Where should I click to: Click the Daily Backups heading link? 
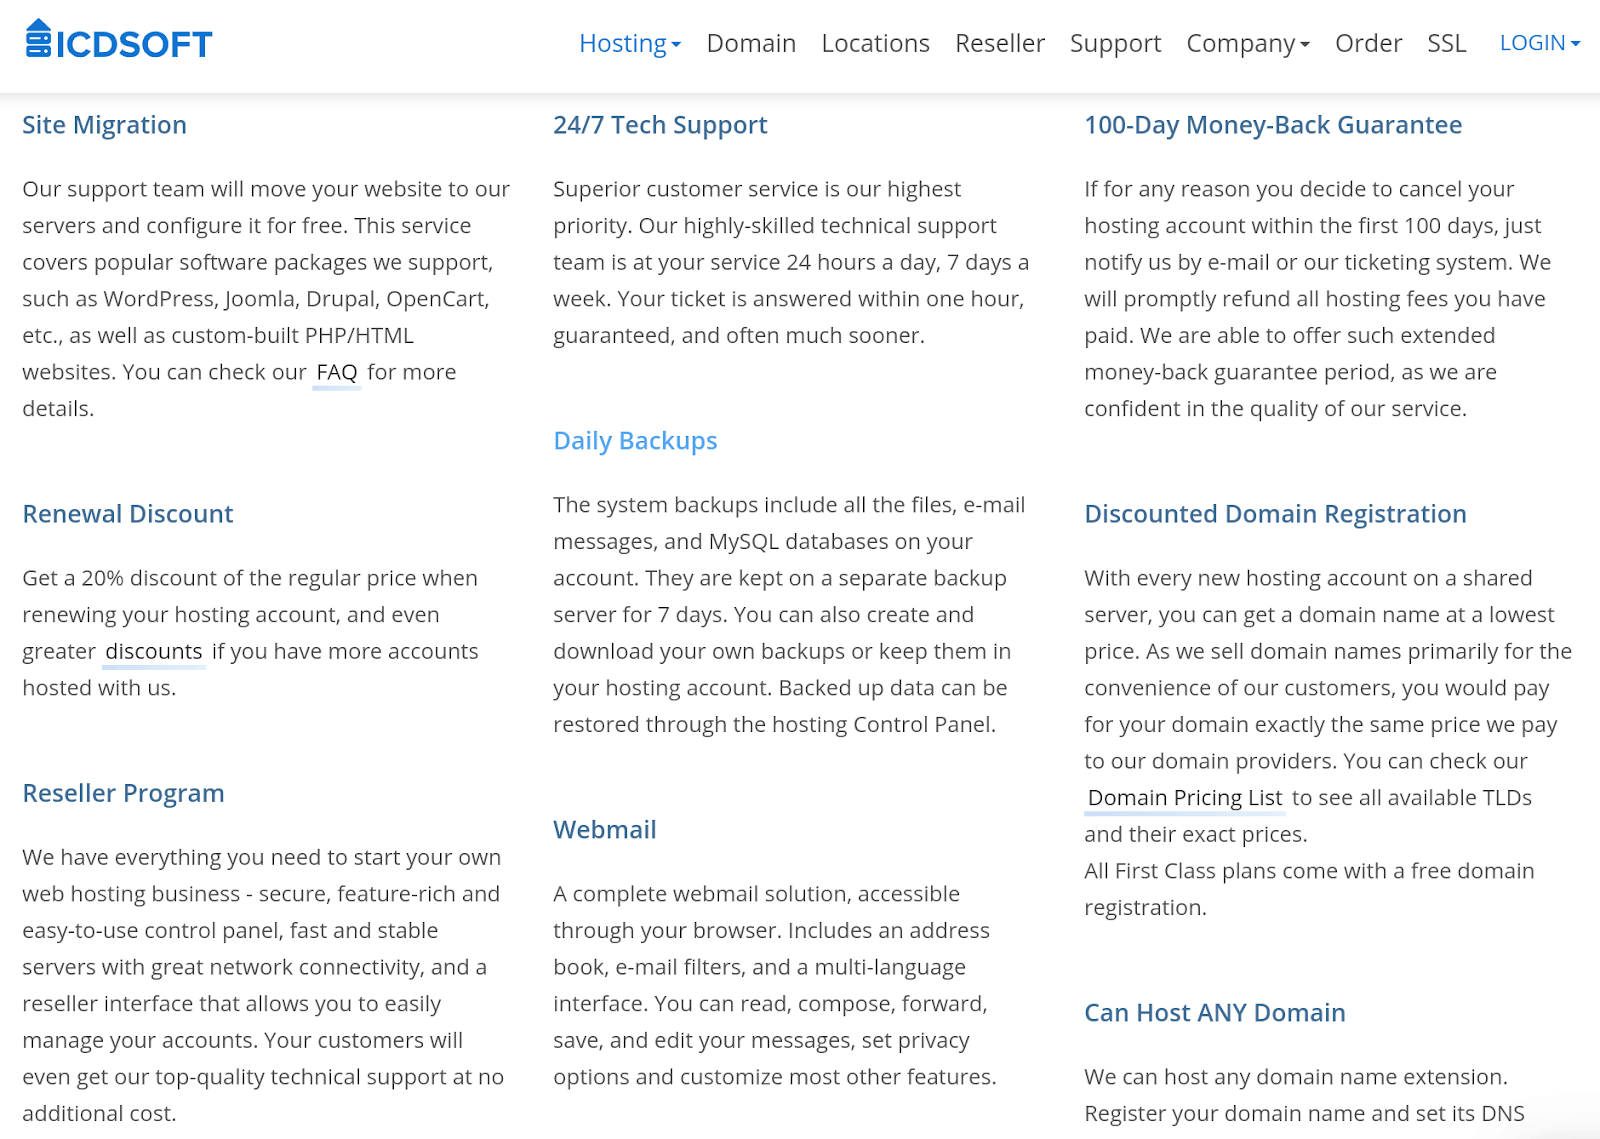pos(635,441)
